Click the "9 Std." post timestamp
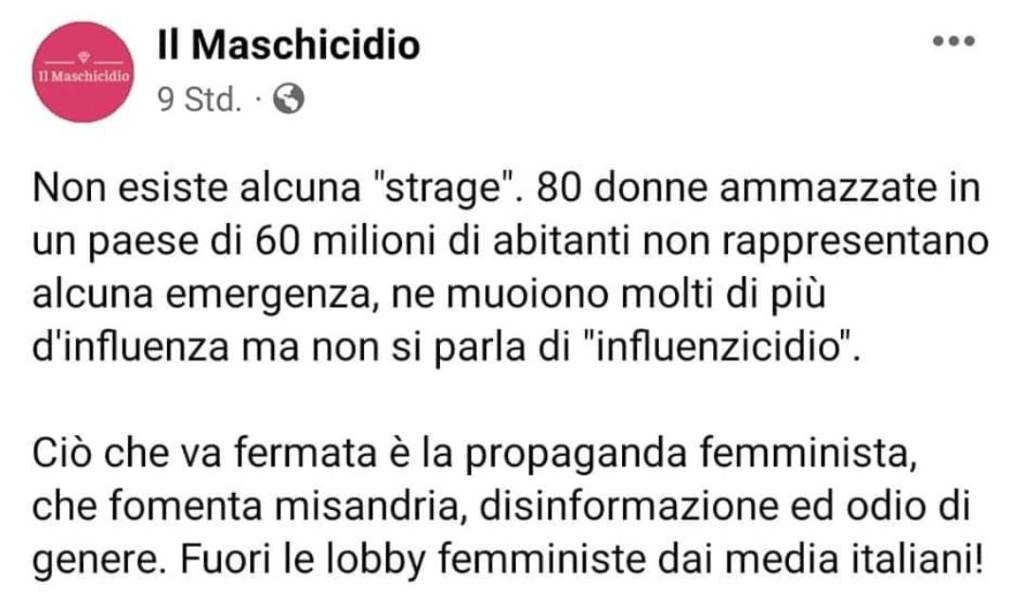Screen dimensions: 1024x602 click(199, 100)
